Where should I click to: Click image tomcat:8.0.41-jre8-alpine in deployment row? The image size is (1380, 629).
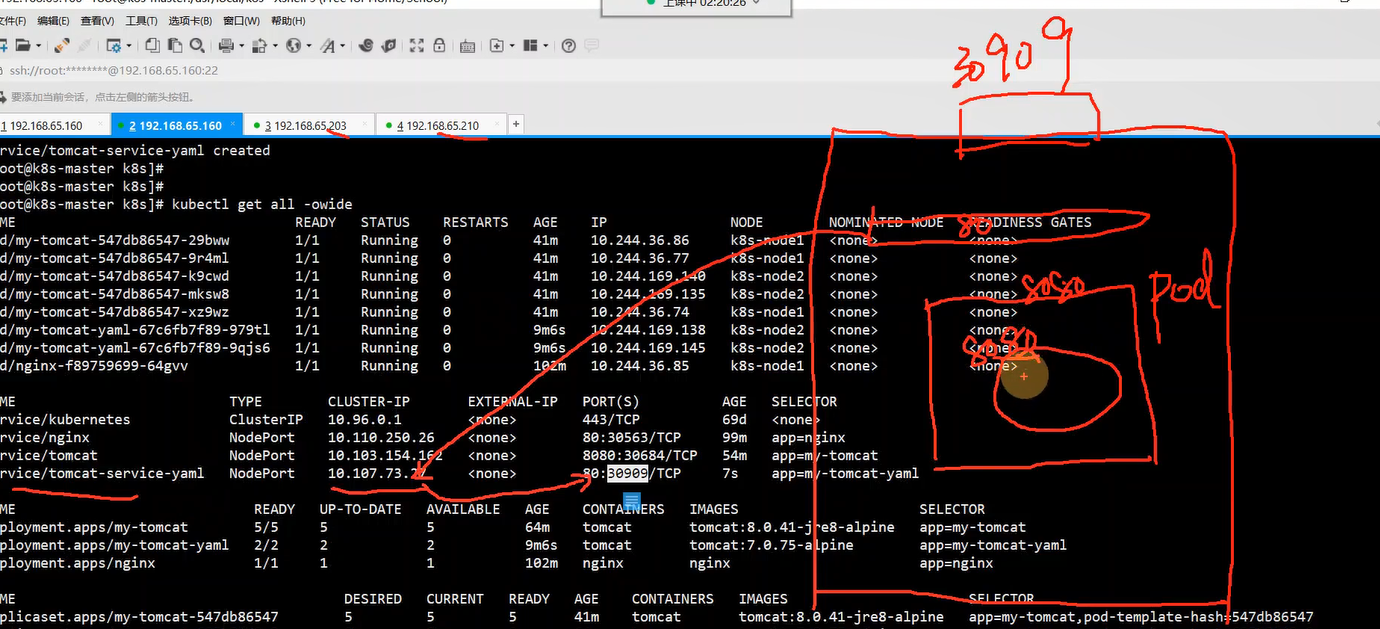792,527
